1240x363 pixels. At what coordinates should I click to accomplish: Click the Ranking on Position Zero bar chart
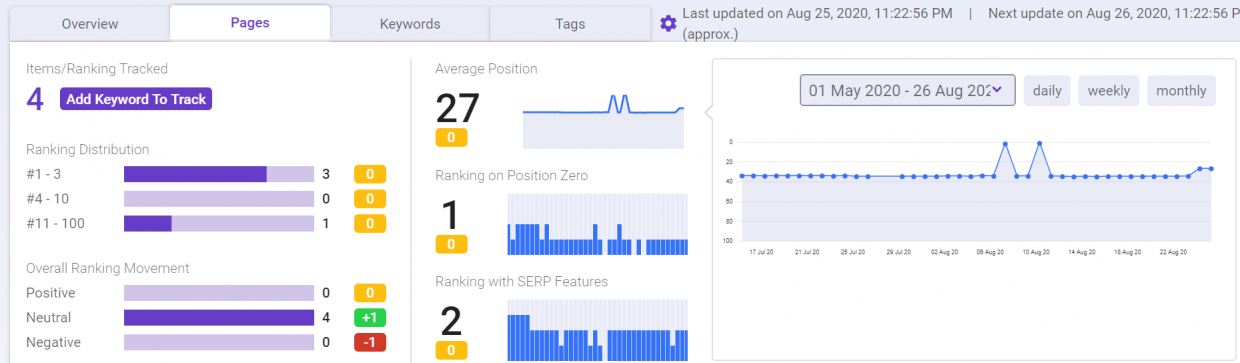pos(597,224)
